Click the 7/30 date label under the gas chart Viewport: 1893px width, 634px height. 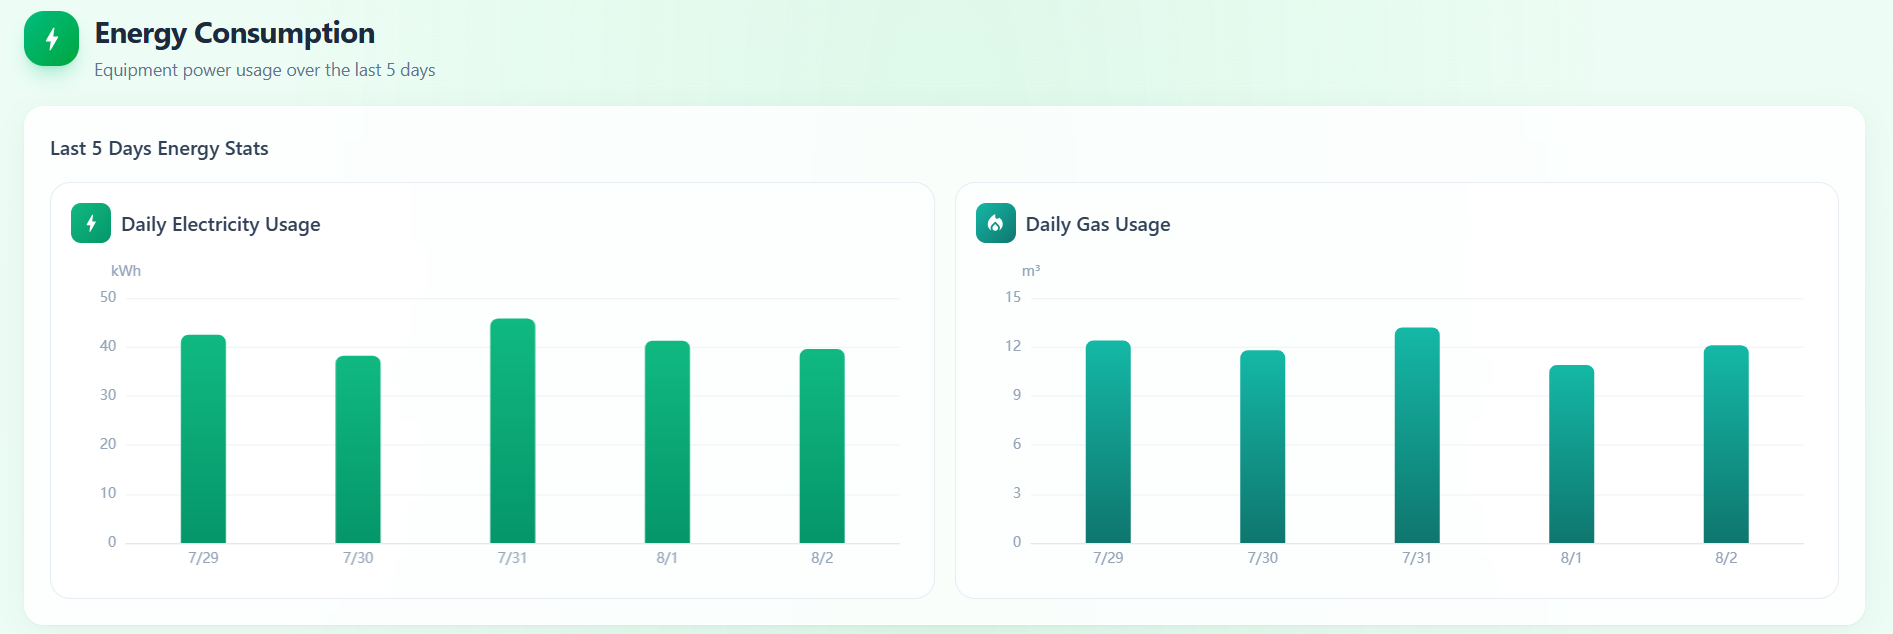[x=1263, y=558]
